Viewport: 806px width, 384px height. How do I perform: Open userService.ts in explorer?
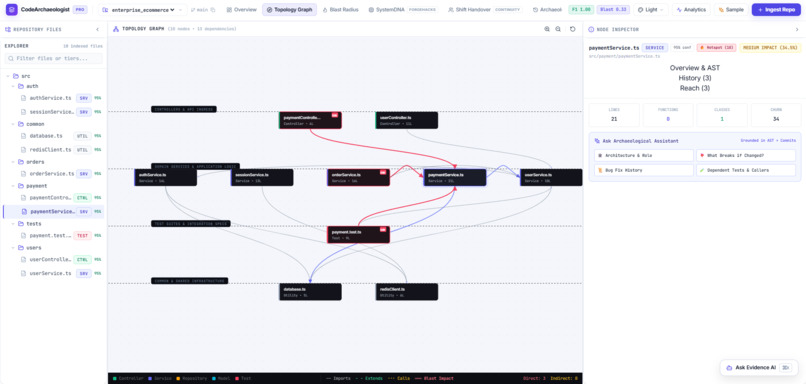pyautogui.click(x=53, y=273)
